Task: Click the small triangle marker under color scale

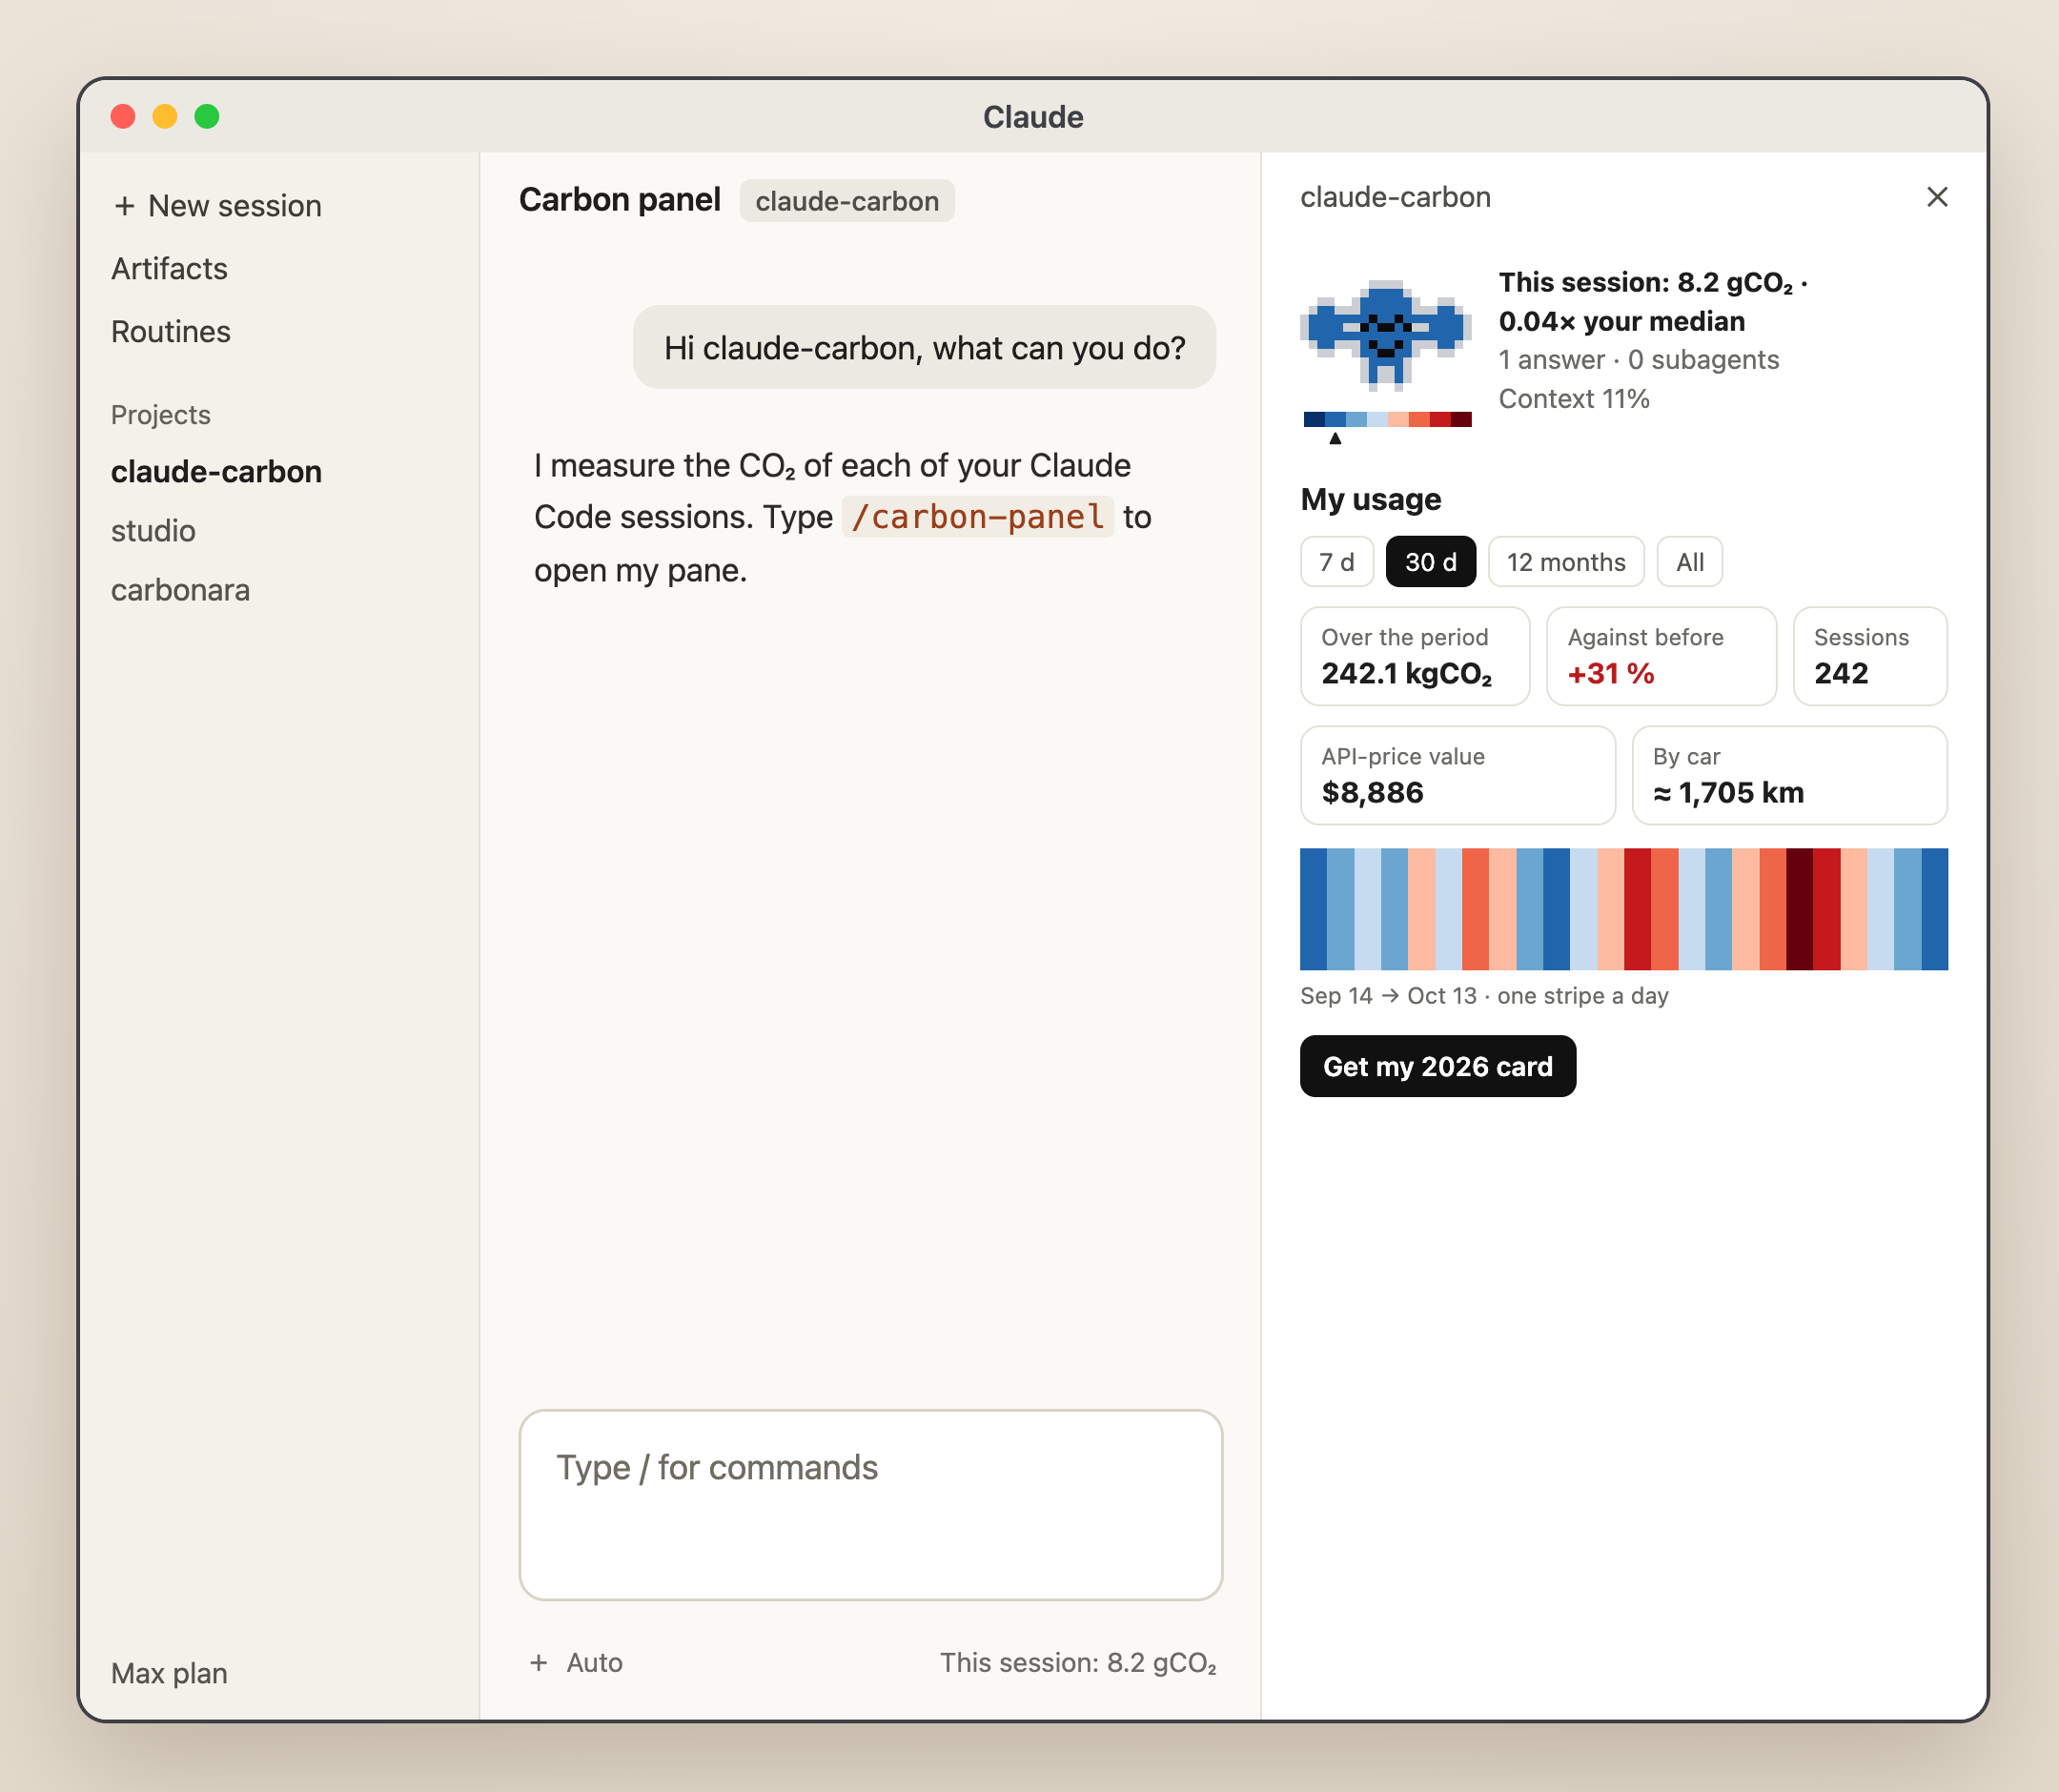Action: (1334, 438)
